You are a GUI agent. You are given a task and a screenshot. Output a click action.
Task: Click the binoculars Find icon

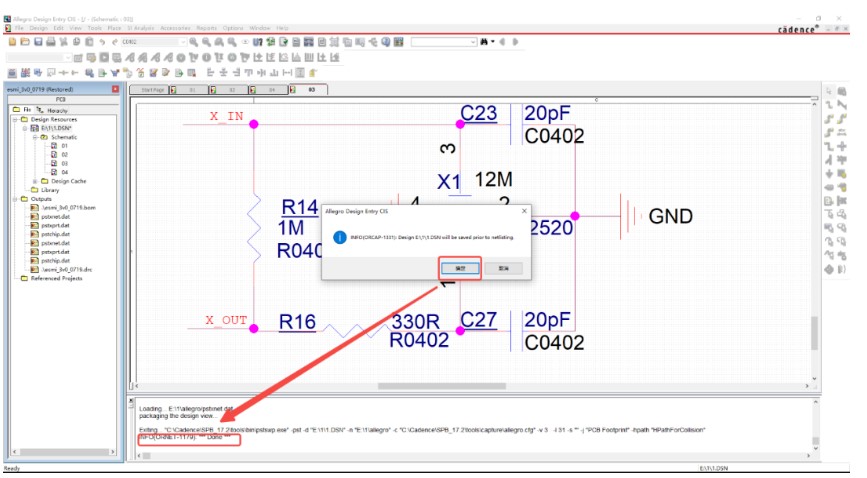click(x=484, y=42)
